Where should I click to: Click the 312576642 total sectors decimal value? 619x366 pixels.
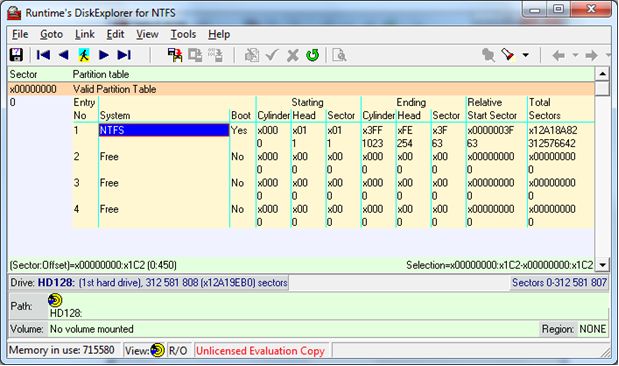[x=552, y=143]
